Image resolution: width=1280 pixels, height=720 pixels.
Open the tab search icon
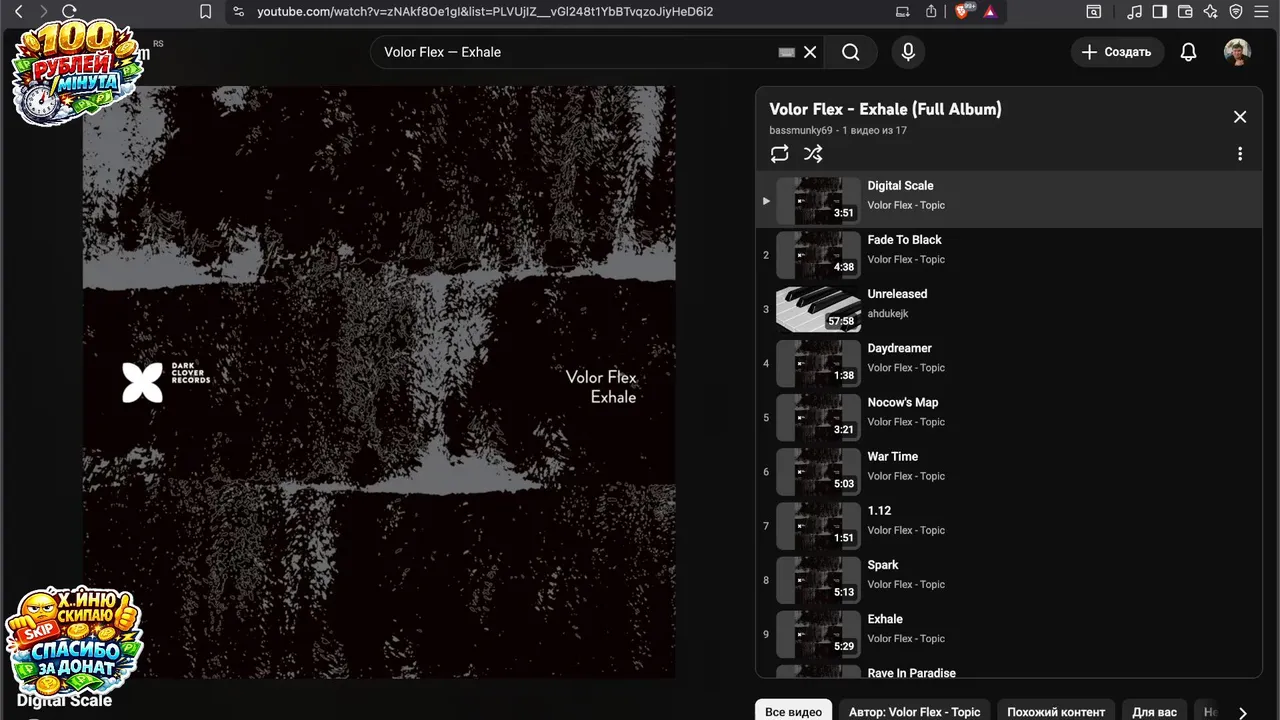(1094, 12)
